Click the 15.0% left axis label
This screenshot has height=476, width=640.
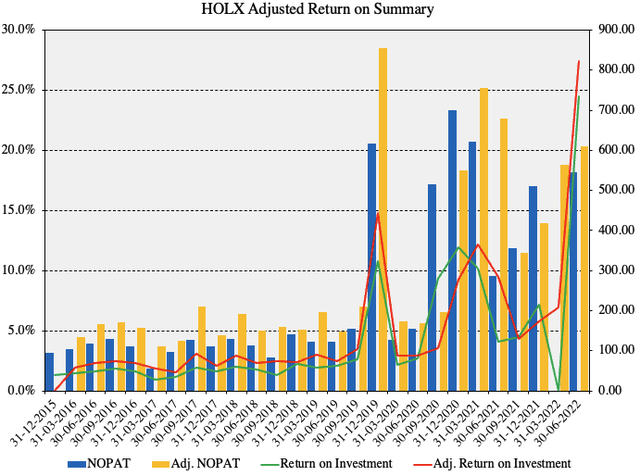(x=18, y=210)
